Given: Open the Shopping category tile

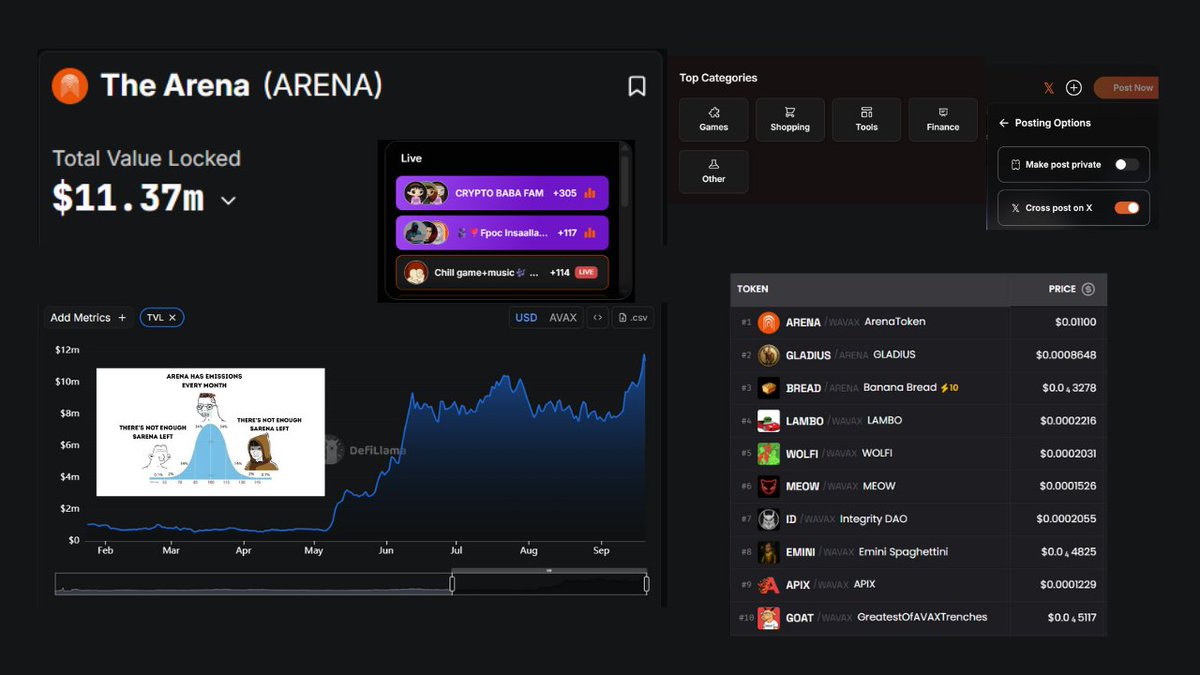Looking at the screenshot, I should [x=790, y=119].
